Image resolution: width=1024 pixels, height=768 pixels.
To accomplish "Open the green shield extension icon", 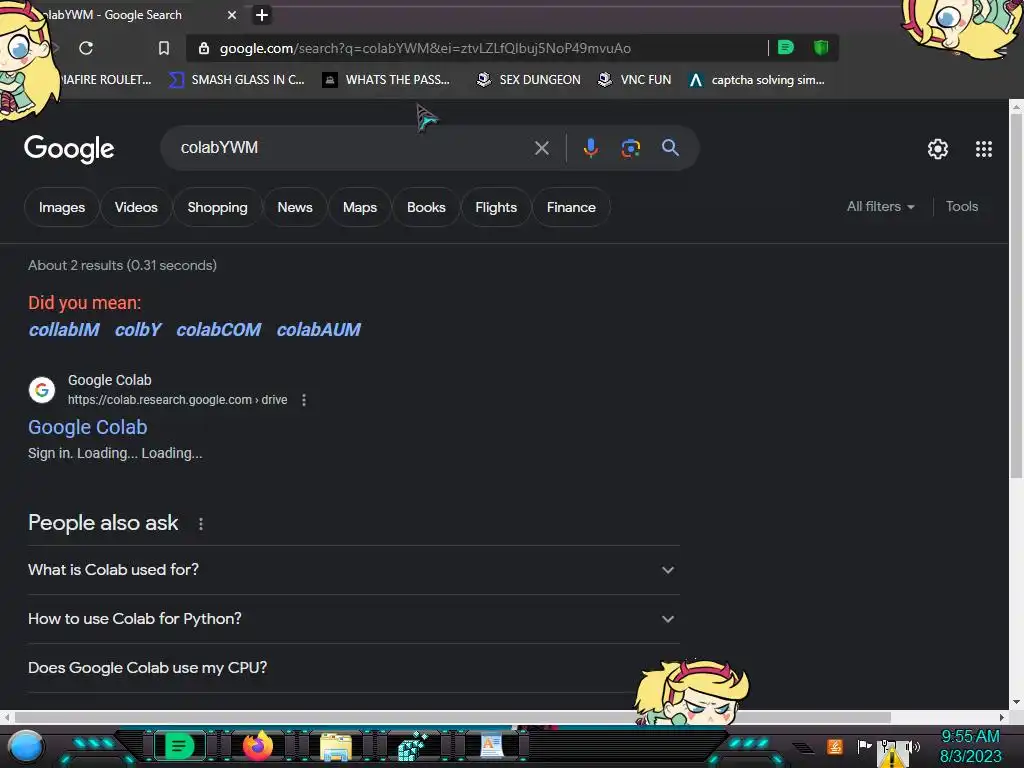I will tap(821, 47).
